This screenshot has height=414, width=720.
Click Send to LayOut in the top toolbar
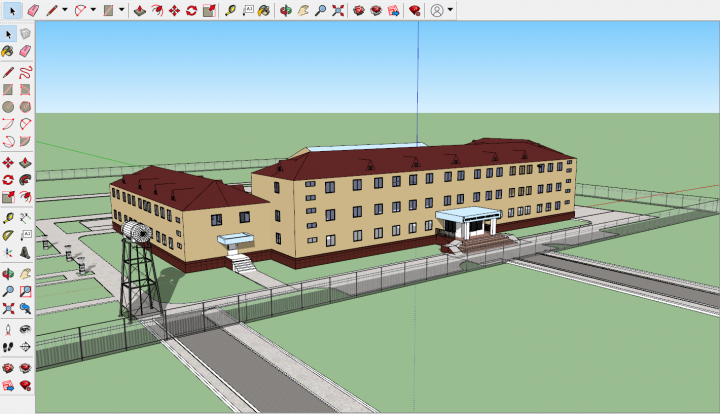[394, 11]
